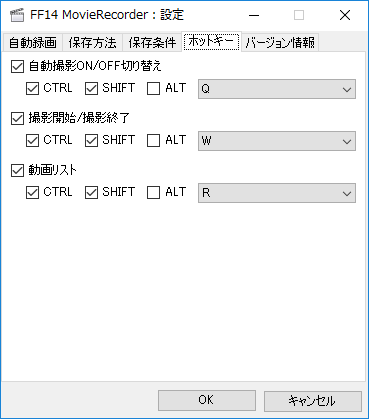369x419 pixels.
Task: Open the 保存条件 tab
Action: click(x=152, y=43)
